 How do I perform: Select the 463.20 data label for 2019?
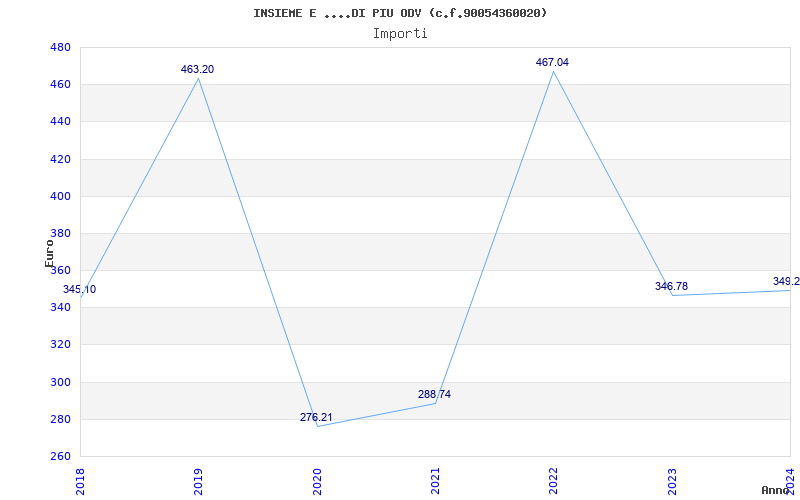197,69
